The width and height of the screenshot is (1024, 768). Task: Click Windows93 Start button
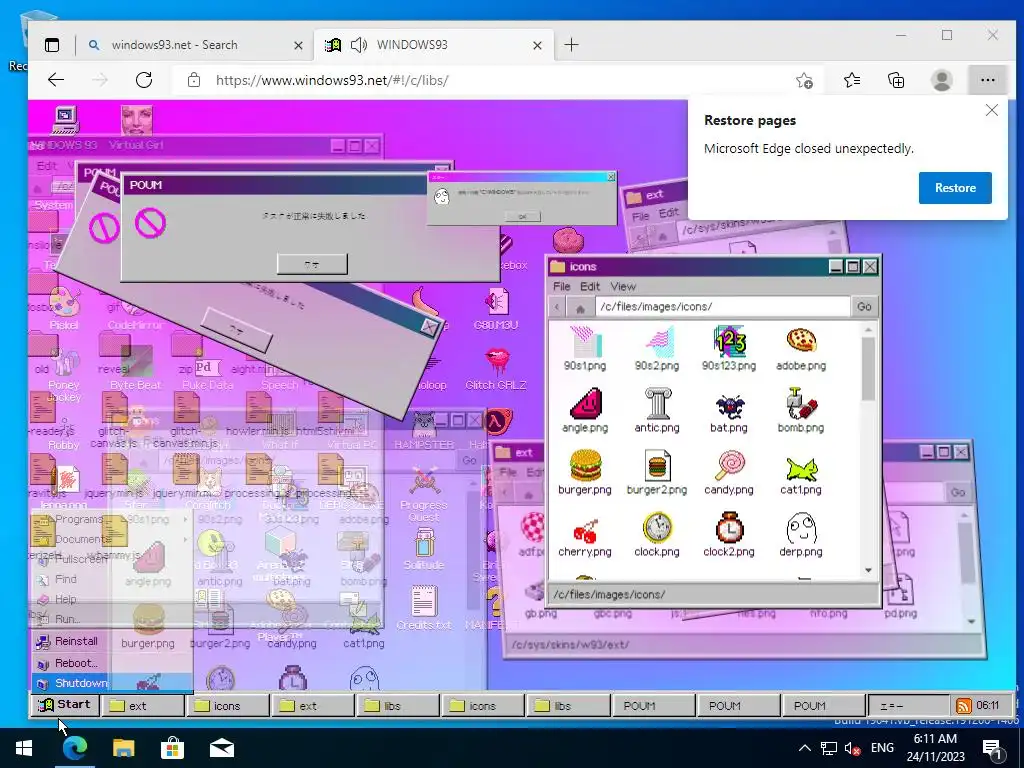[x=65, y=705]
